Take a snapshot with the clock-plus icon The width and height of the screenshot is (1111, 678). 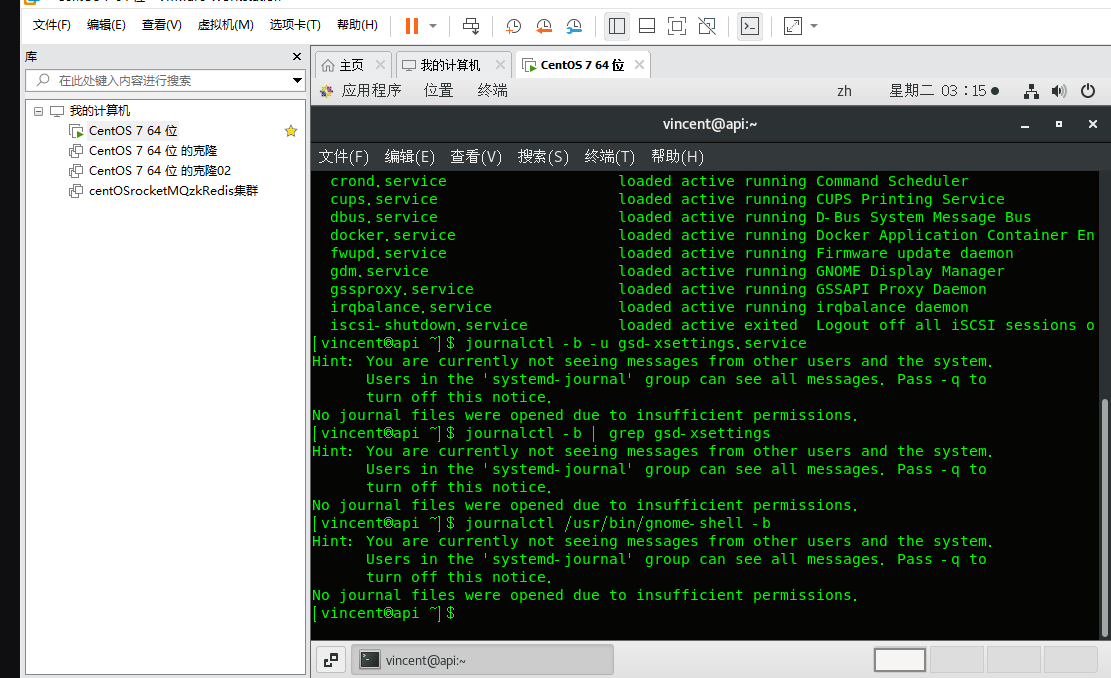coord(513,26)
